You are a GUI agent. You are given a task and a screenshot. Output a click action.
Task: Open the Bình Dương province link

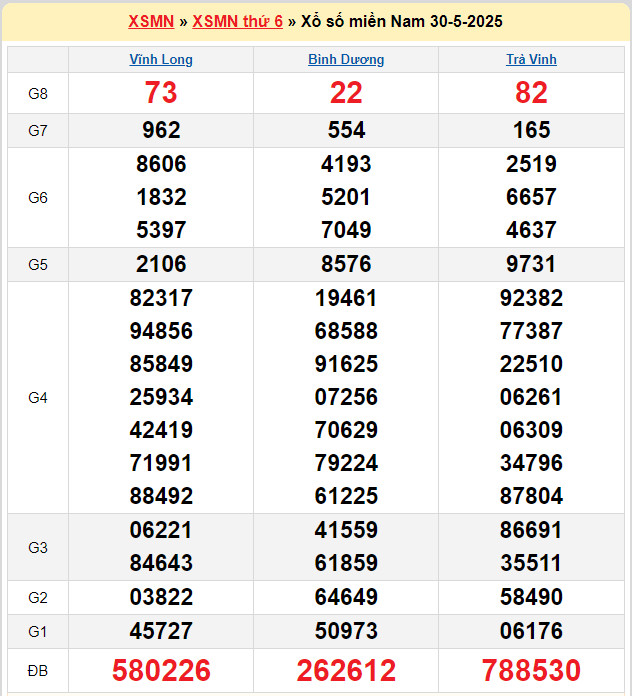(346, 60)
